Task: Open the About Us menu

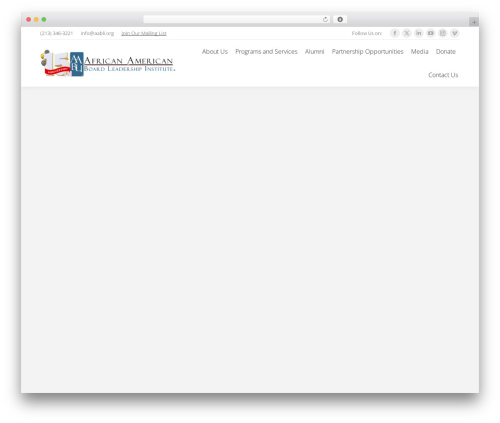Action: click(215, 52)
